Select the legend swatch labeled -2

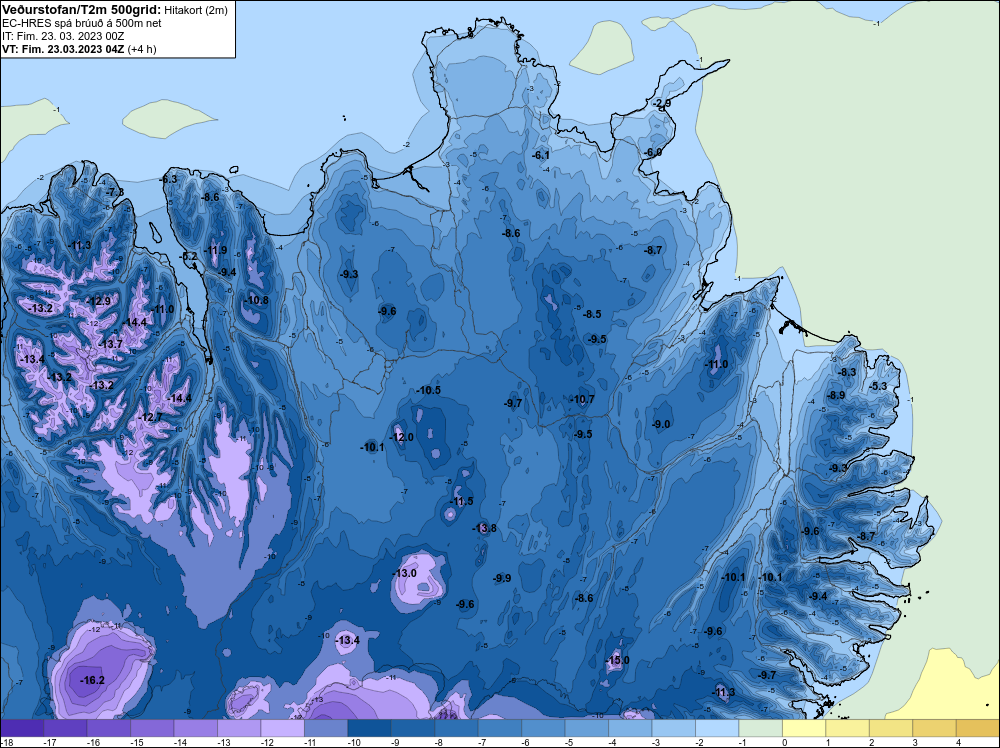coord(717,728)
